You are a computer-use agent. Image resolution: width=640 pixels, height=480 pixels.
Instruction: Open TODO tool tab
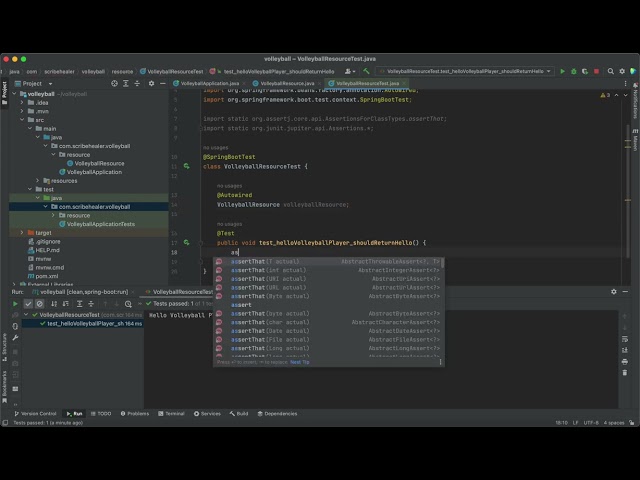point(101,413)
